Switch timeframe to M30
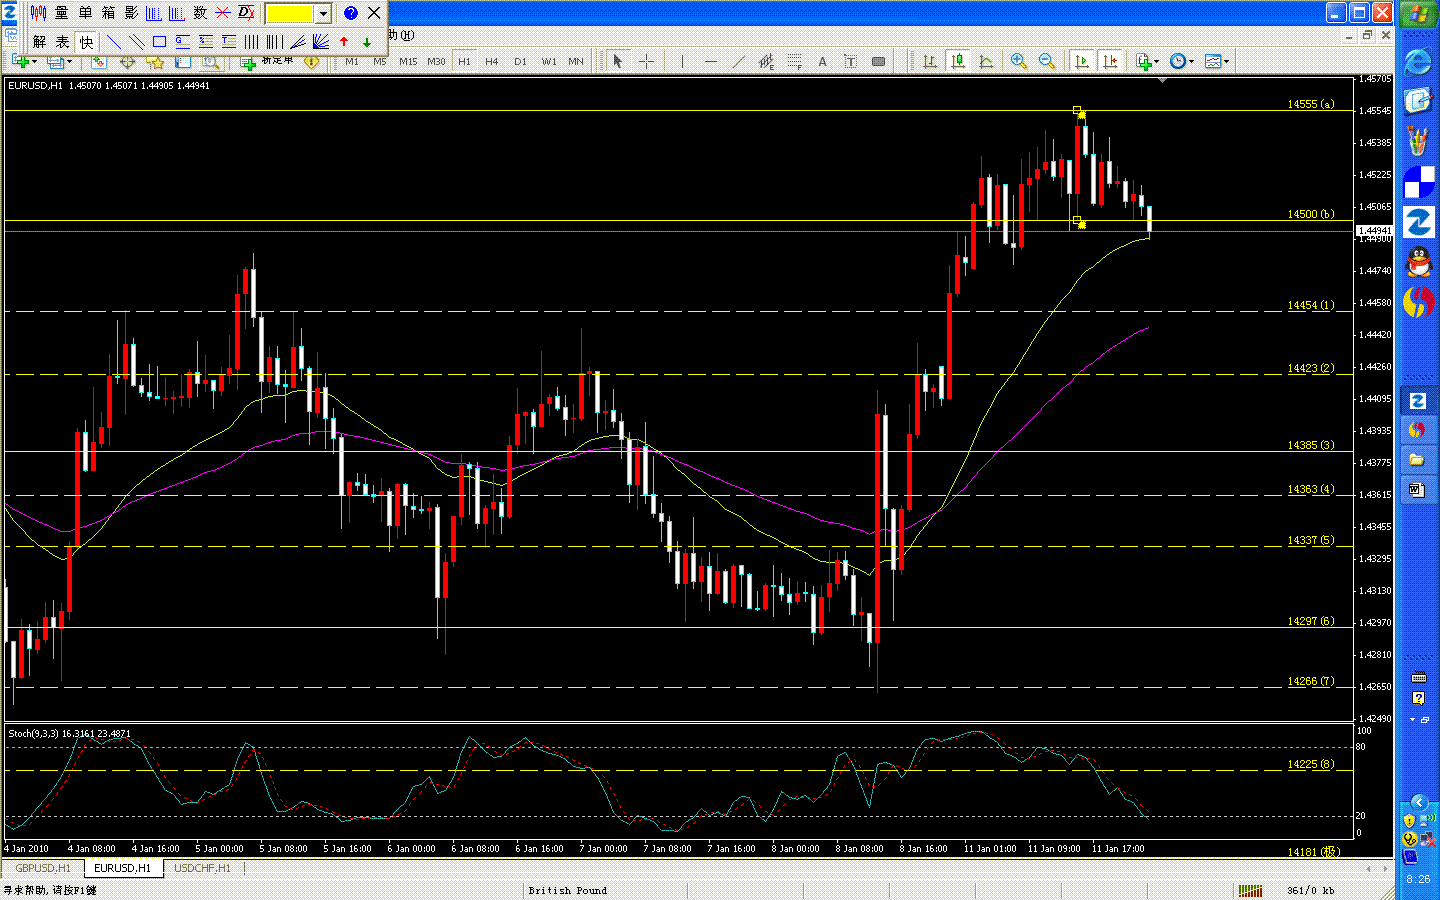The width and height of the screenshot is (1440, 900). 436,61
